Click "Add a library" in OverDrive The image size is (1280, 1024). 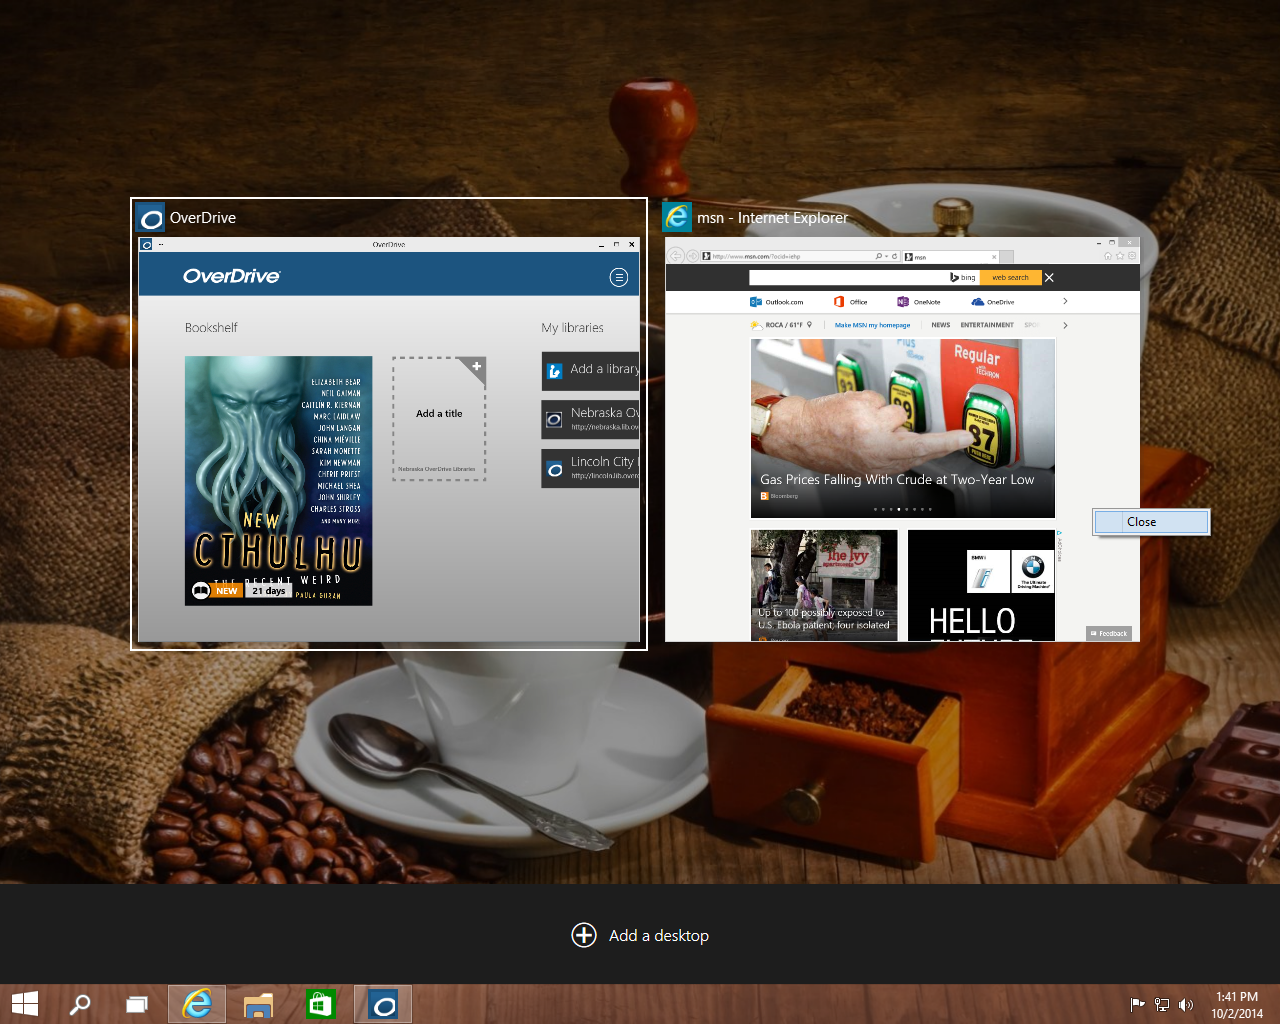coord(590,370)
